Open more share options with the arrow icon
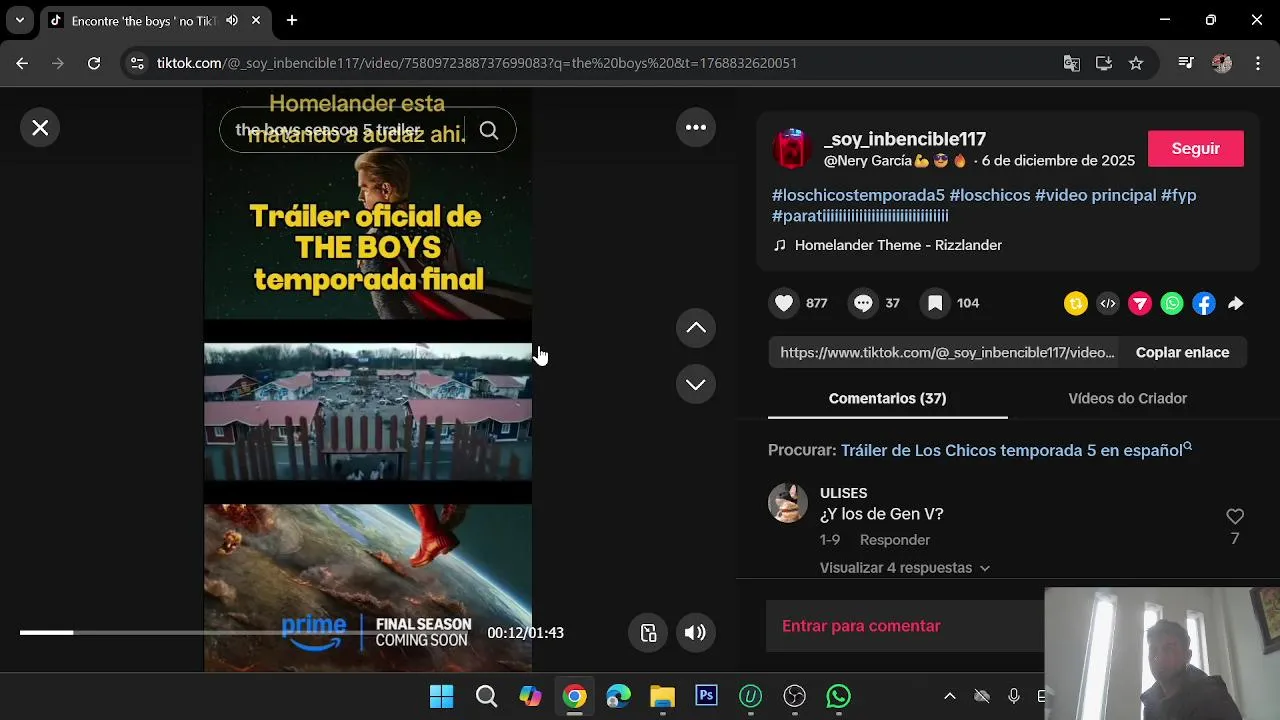 (1236, 304)
